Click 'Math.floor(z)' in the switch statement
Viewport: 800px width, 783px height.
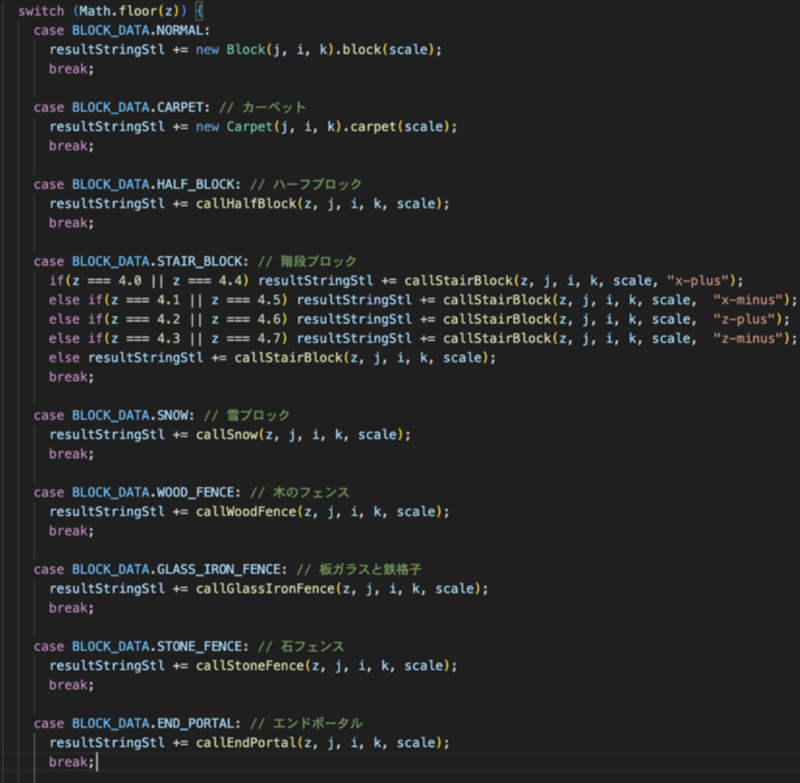(129, 11)
